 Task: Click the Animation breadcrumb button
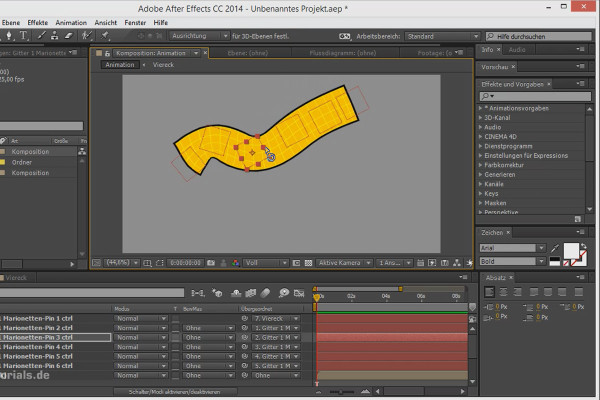[x=120, y=65]
